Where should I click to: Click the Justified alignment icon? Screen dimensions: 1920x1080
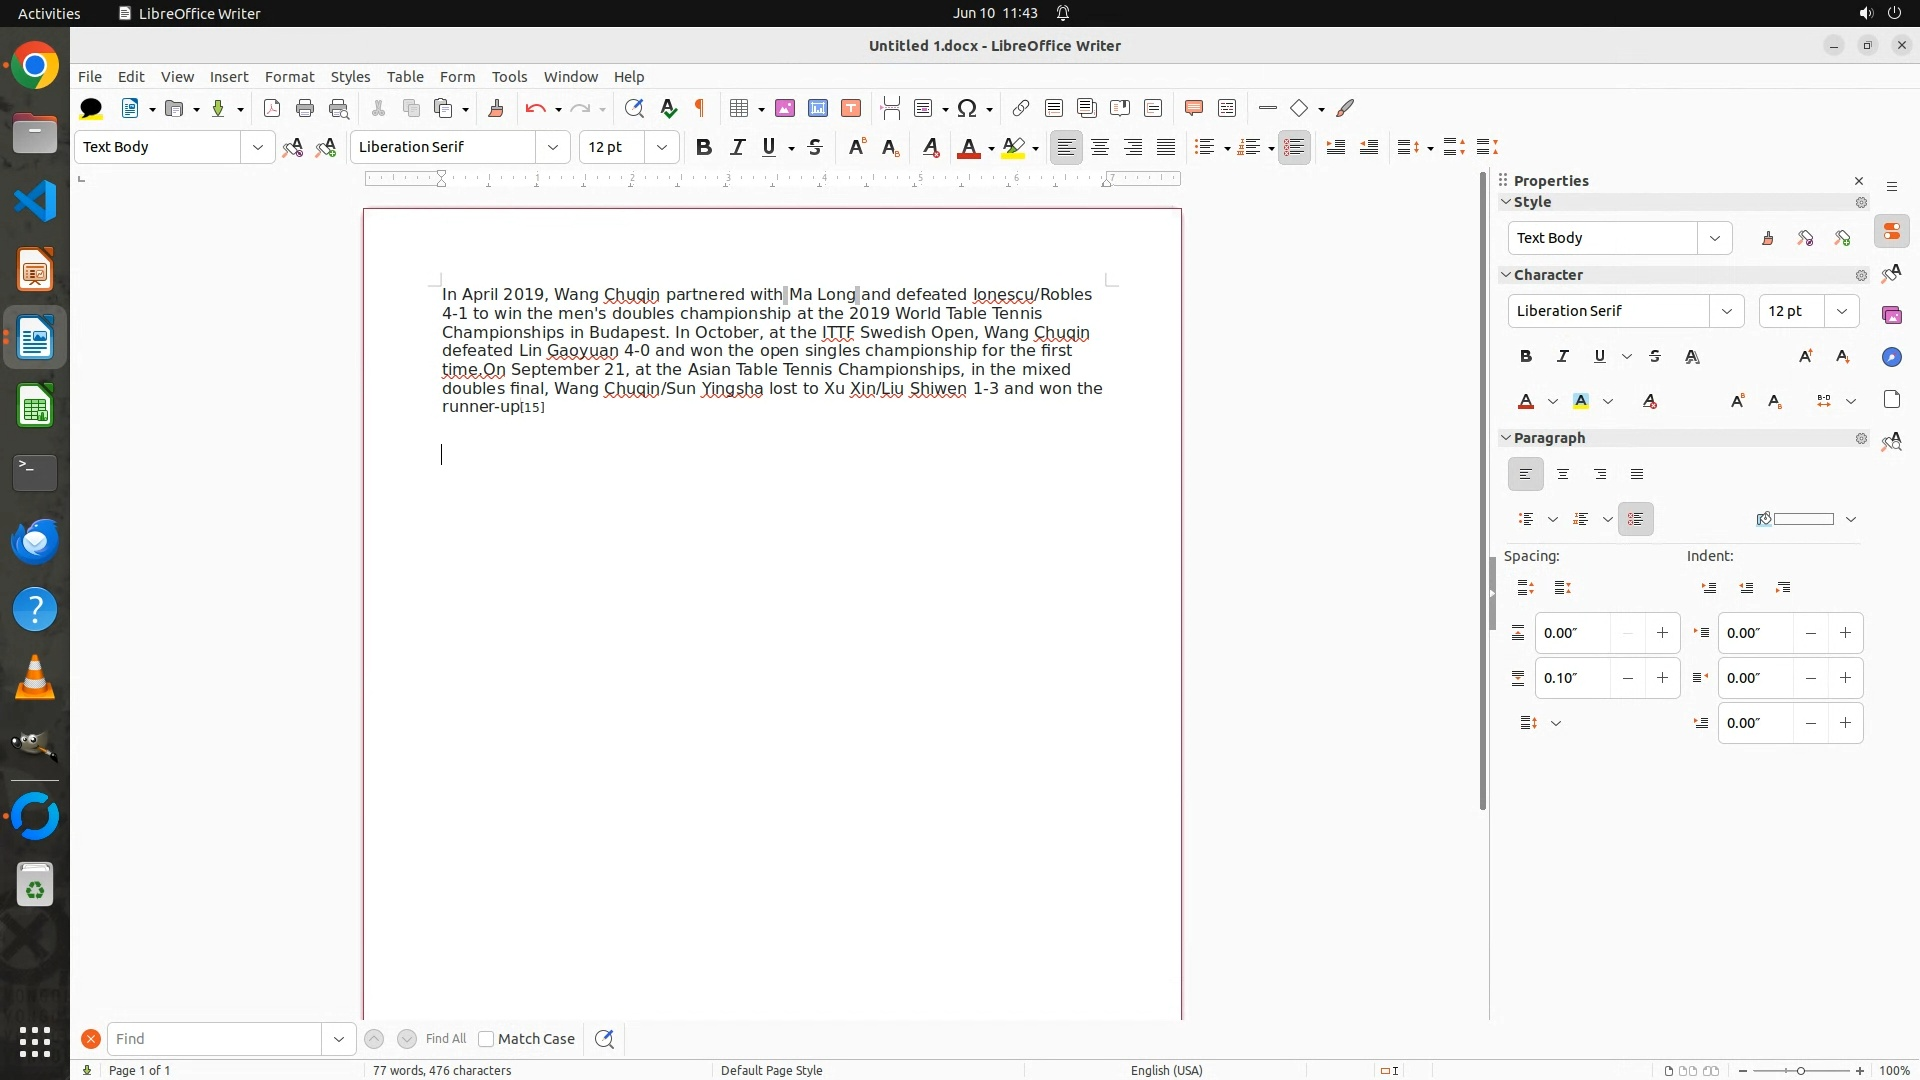pyautogui.click(x=1166, y=147)
